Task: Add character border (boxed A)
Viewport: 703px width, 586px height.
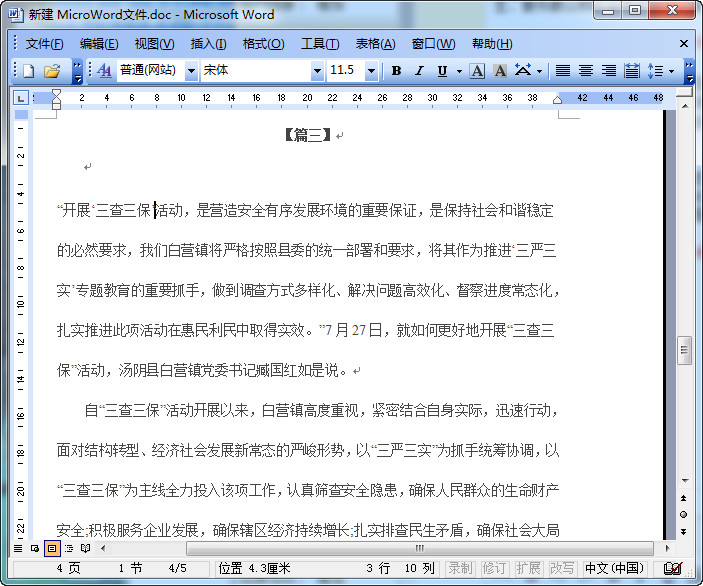Action: coord(477,71)
